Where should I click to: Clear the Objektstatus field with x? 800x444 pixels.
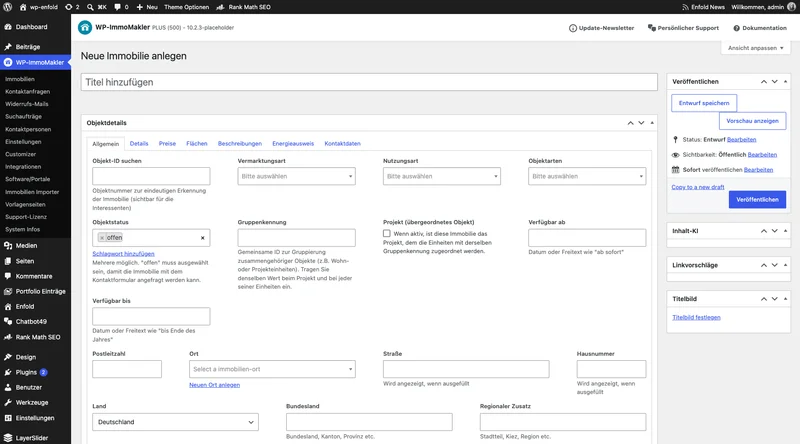(203, 238)
